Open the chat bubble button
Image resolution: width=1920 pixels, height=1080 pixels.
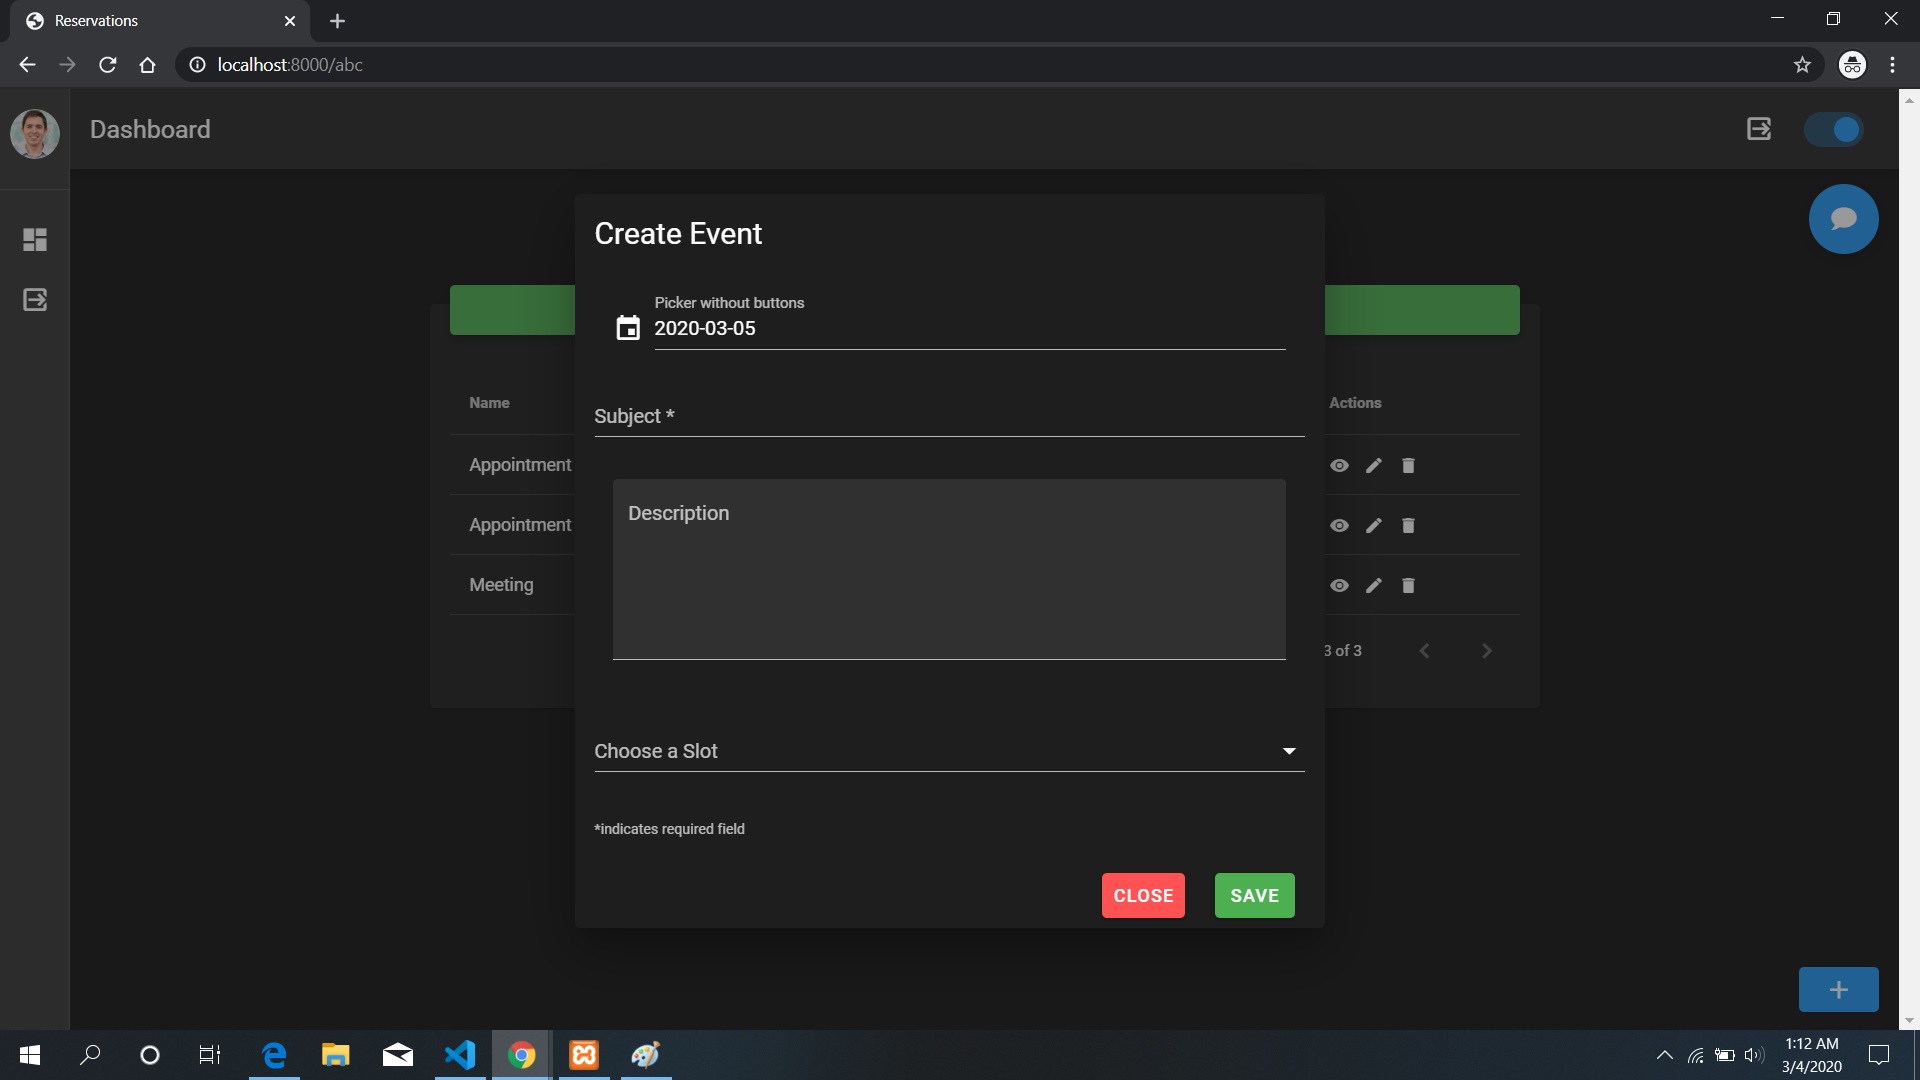[x=1844, y=218]
